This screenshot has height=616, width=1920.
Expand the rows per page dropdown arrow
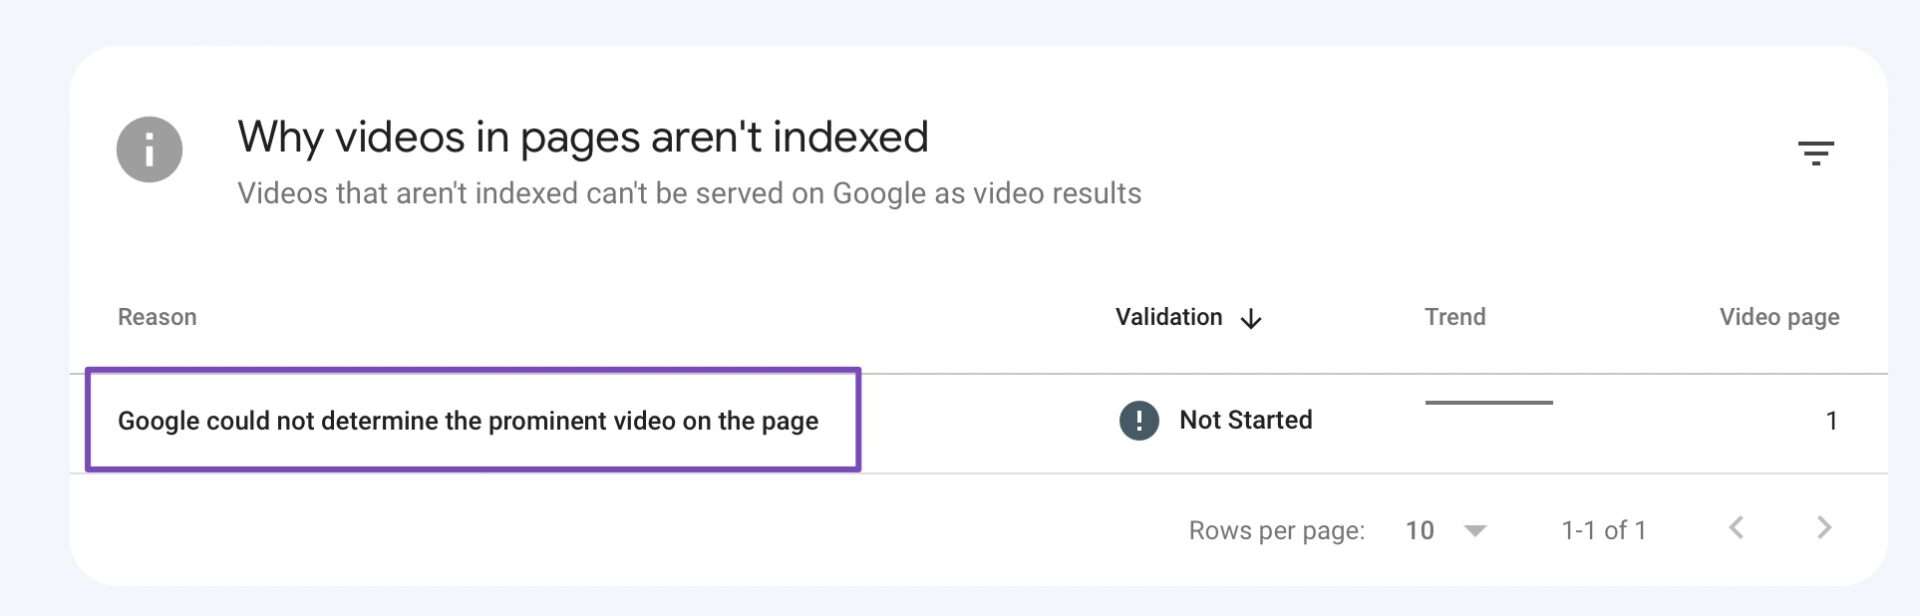pyautogui.click(x=1475, y=530)
